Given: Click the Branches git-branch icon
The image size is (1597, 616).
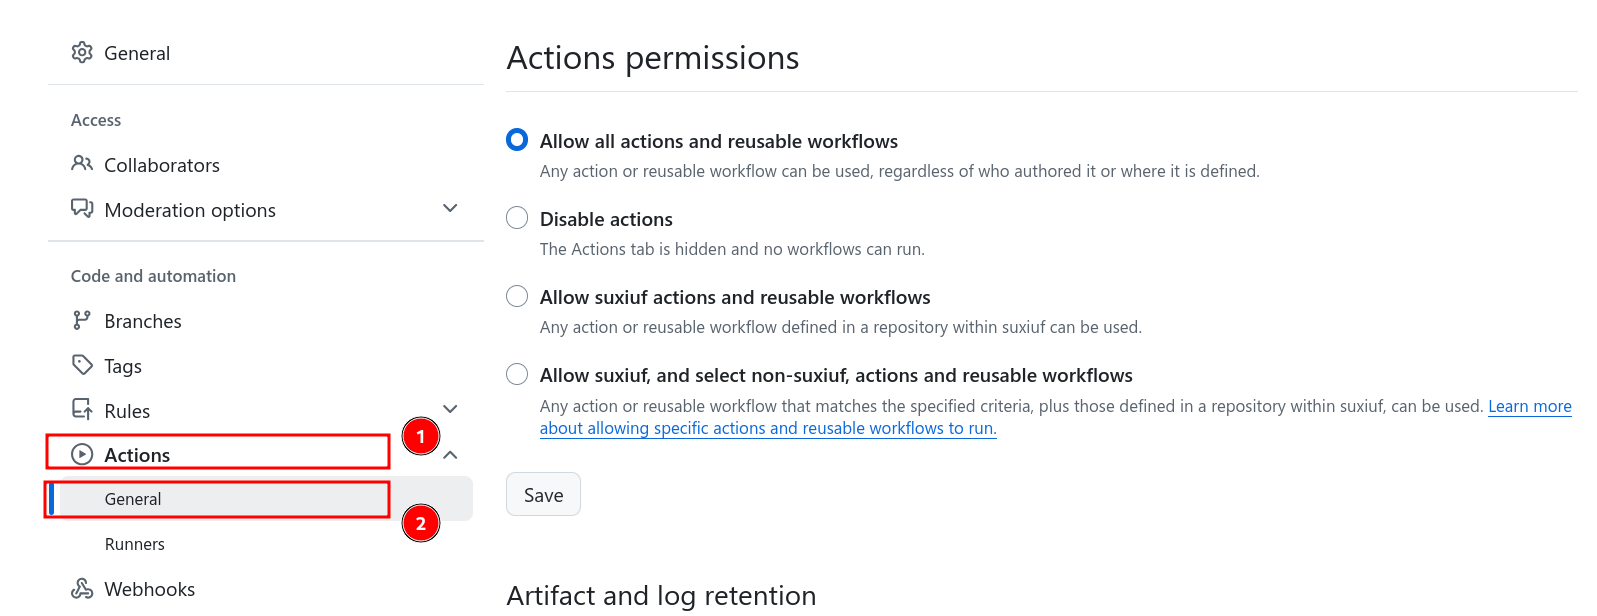Looking at the screenshot, I should click(82, 321).
